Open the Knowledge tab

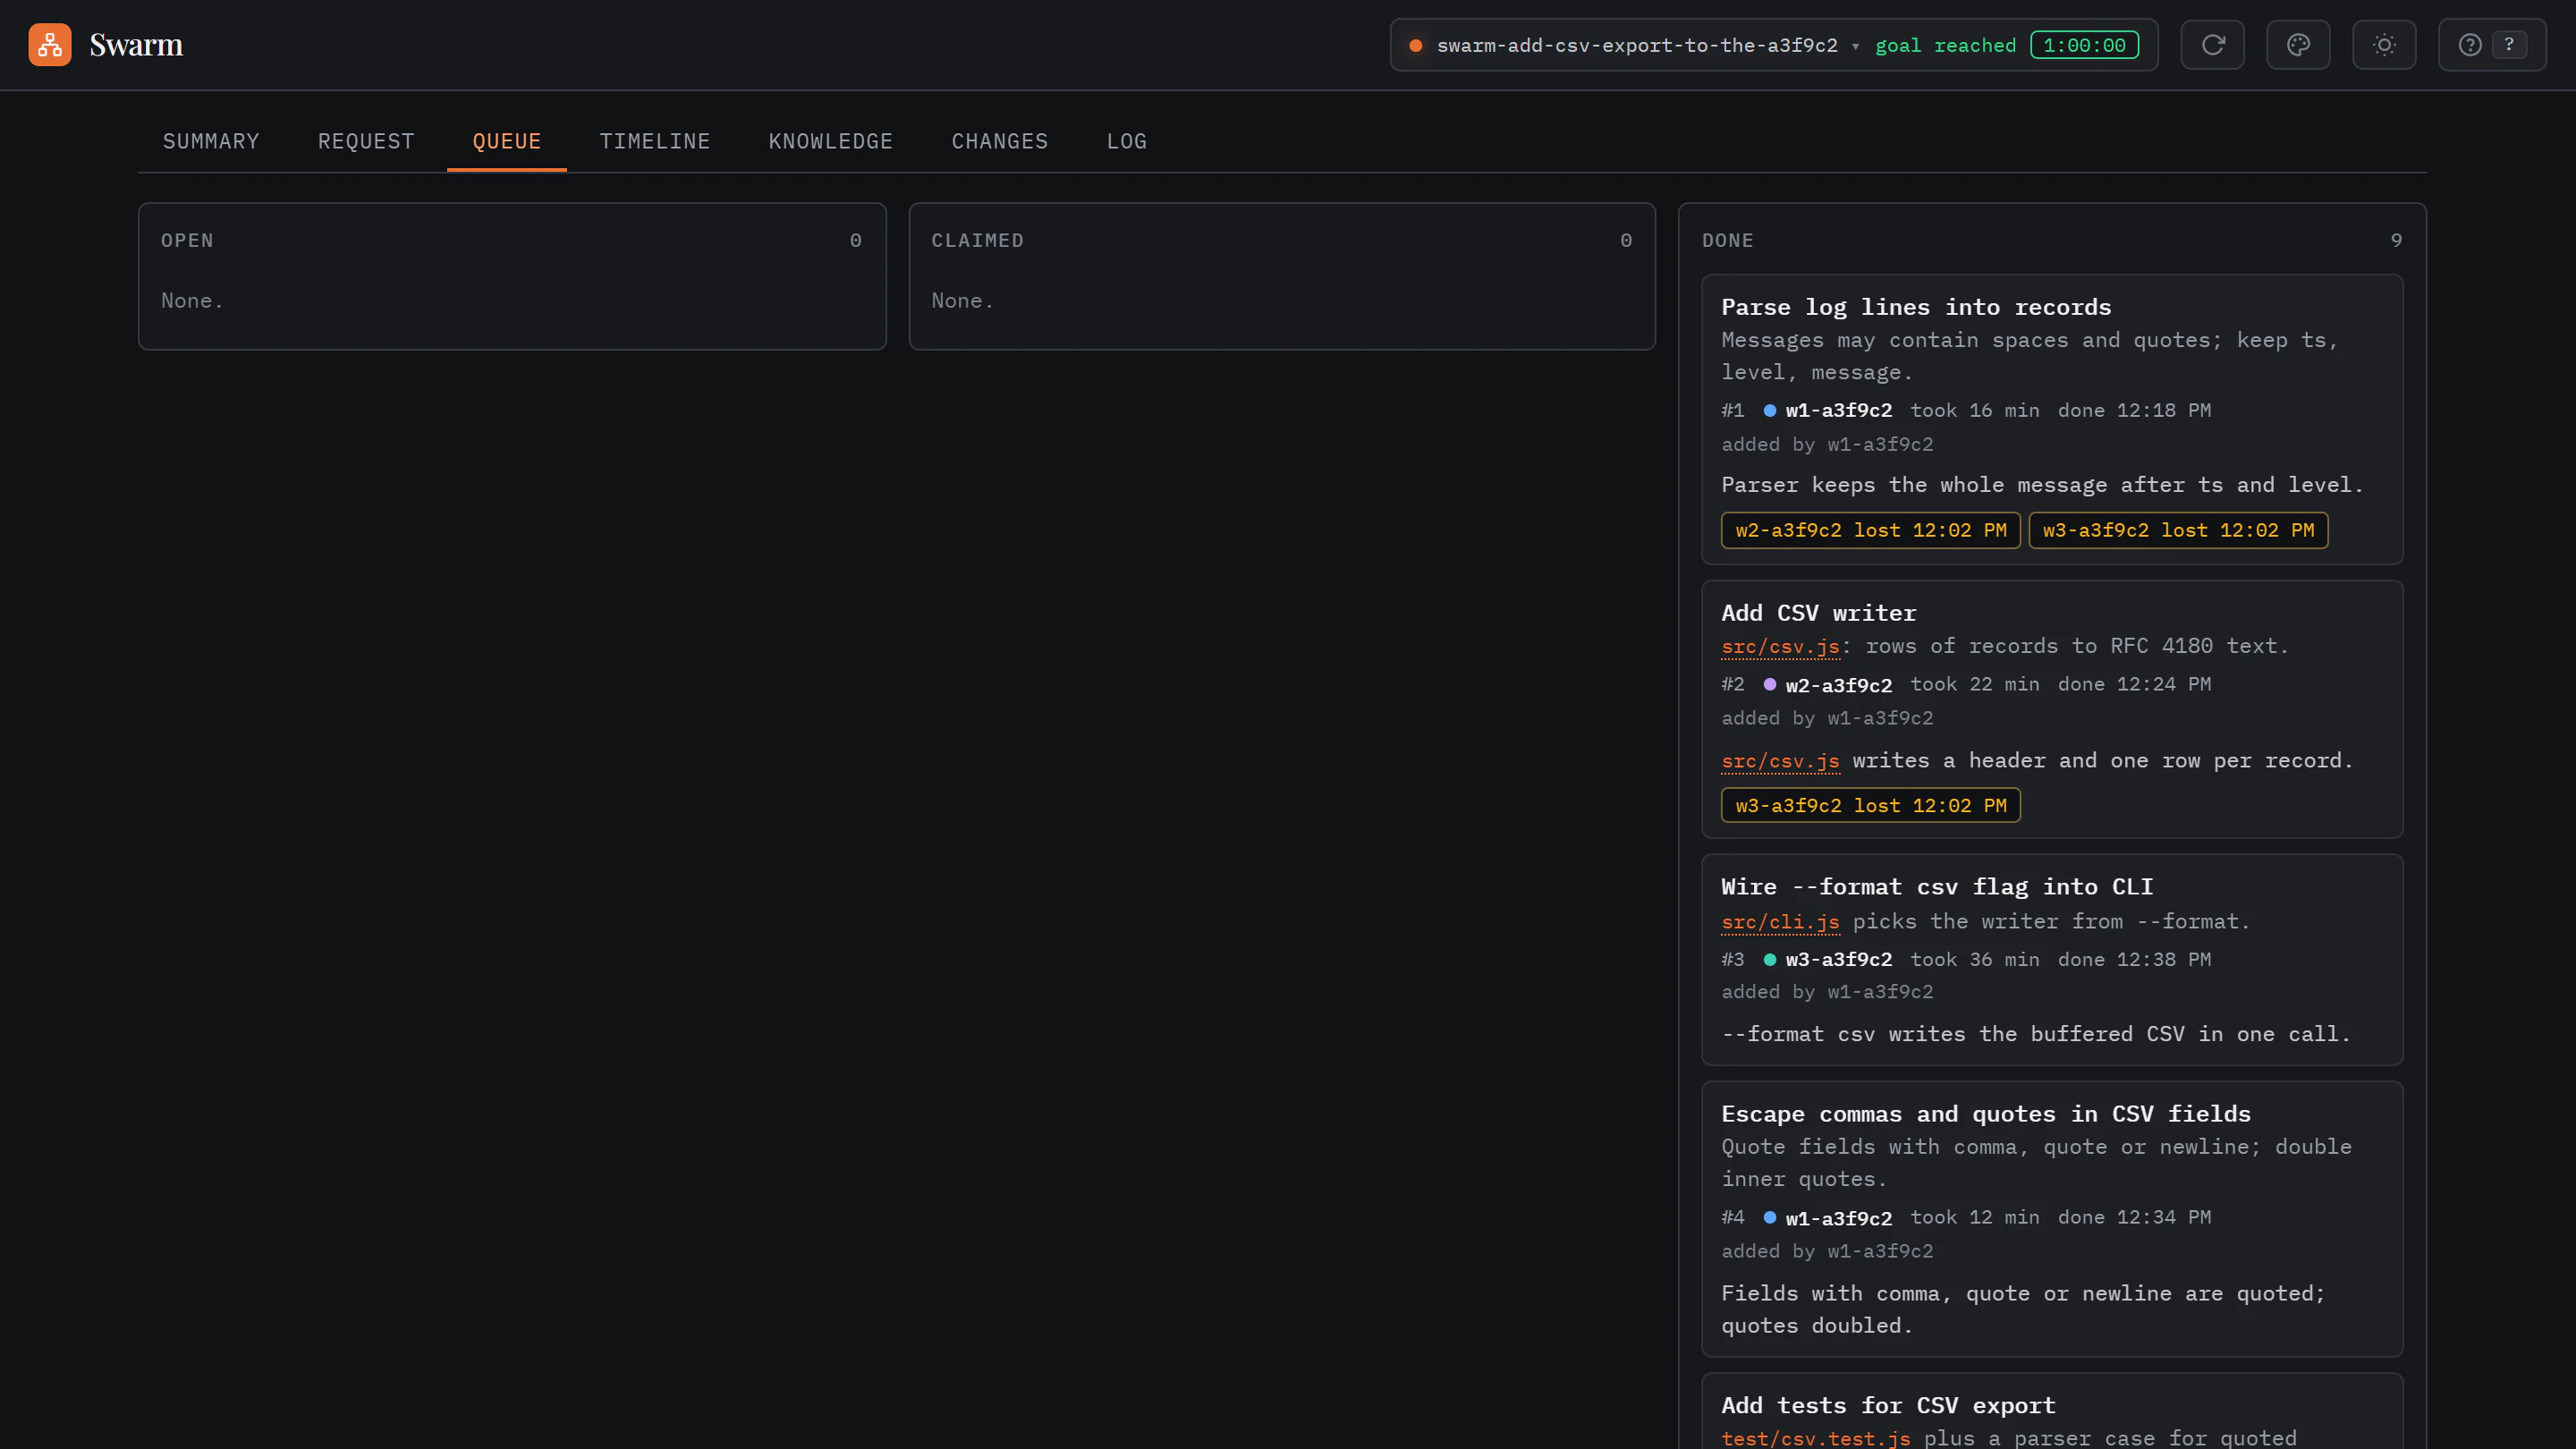coord(831,141)
